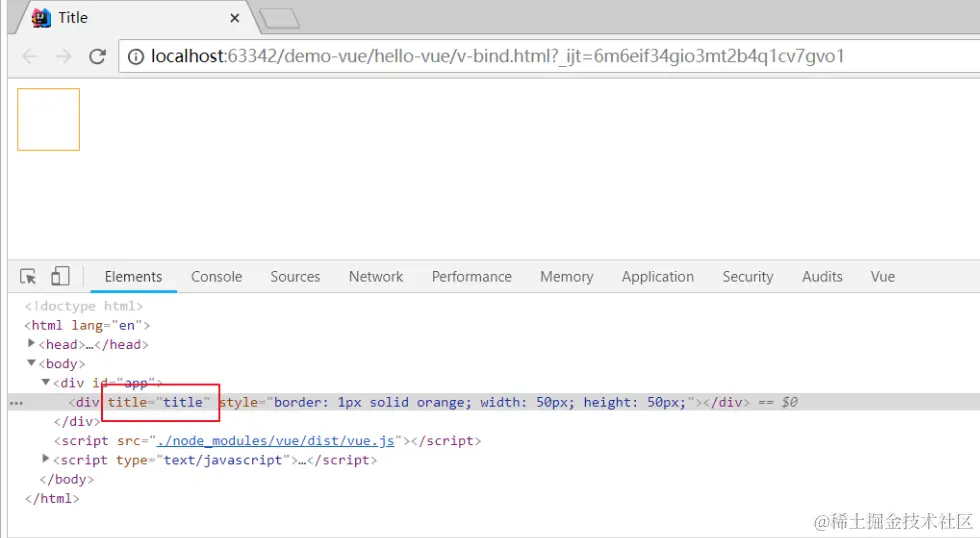Select the script src element line

pos(268,441)
